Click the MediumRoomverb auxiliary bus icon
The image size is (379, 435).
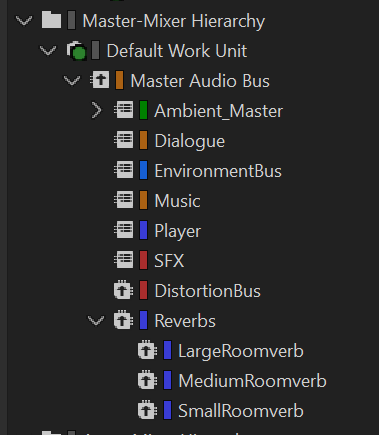pos(148,380)
